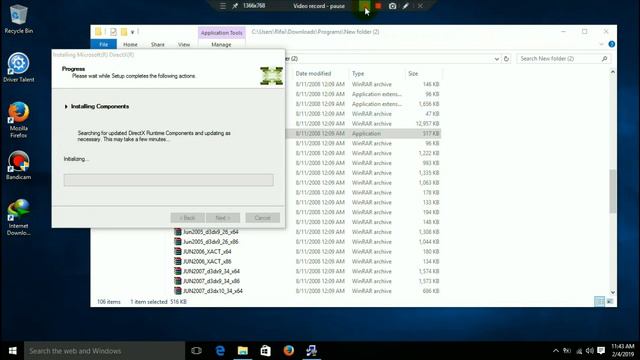This screenshot has width=640, height=360.
Task: Open Microsoft Edge from the taskbar
Action: pyautogui.click(x=220, y=351)
